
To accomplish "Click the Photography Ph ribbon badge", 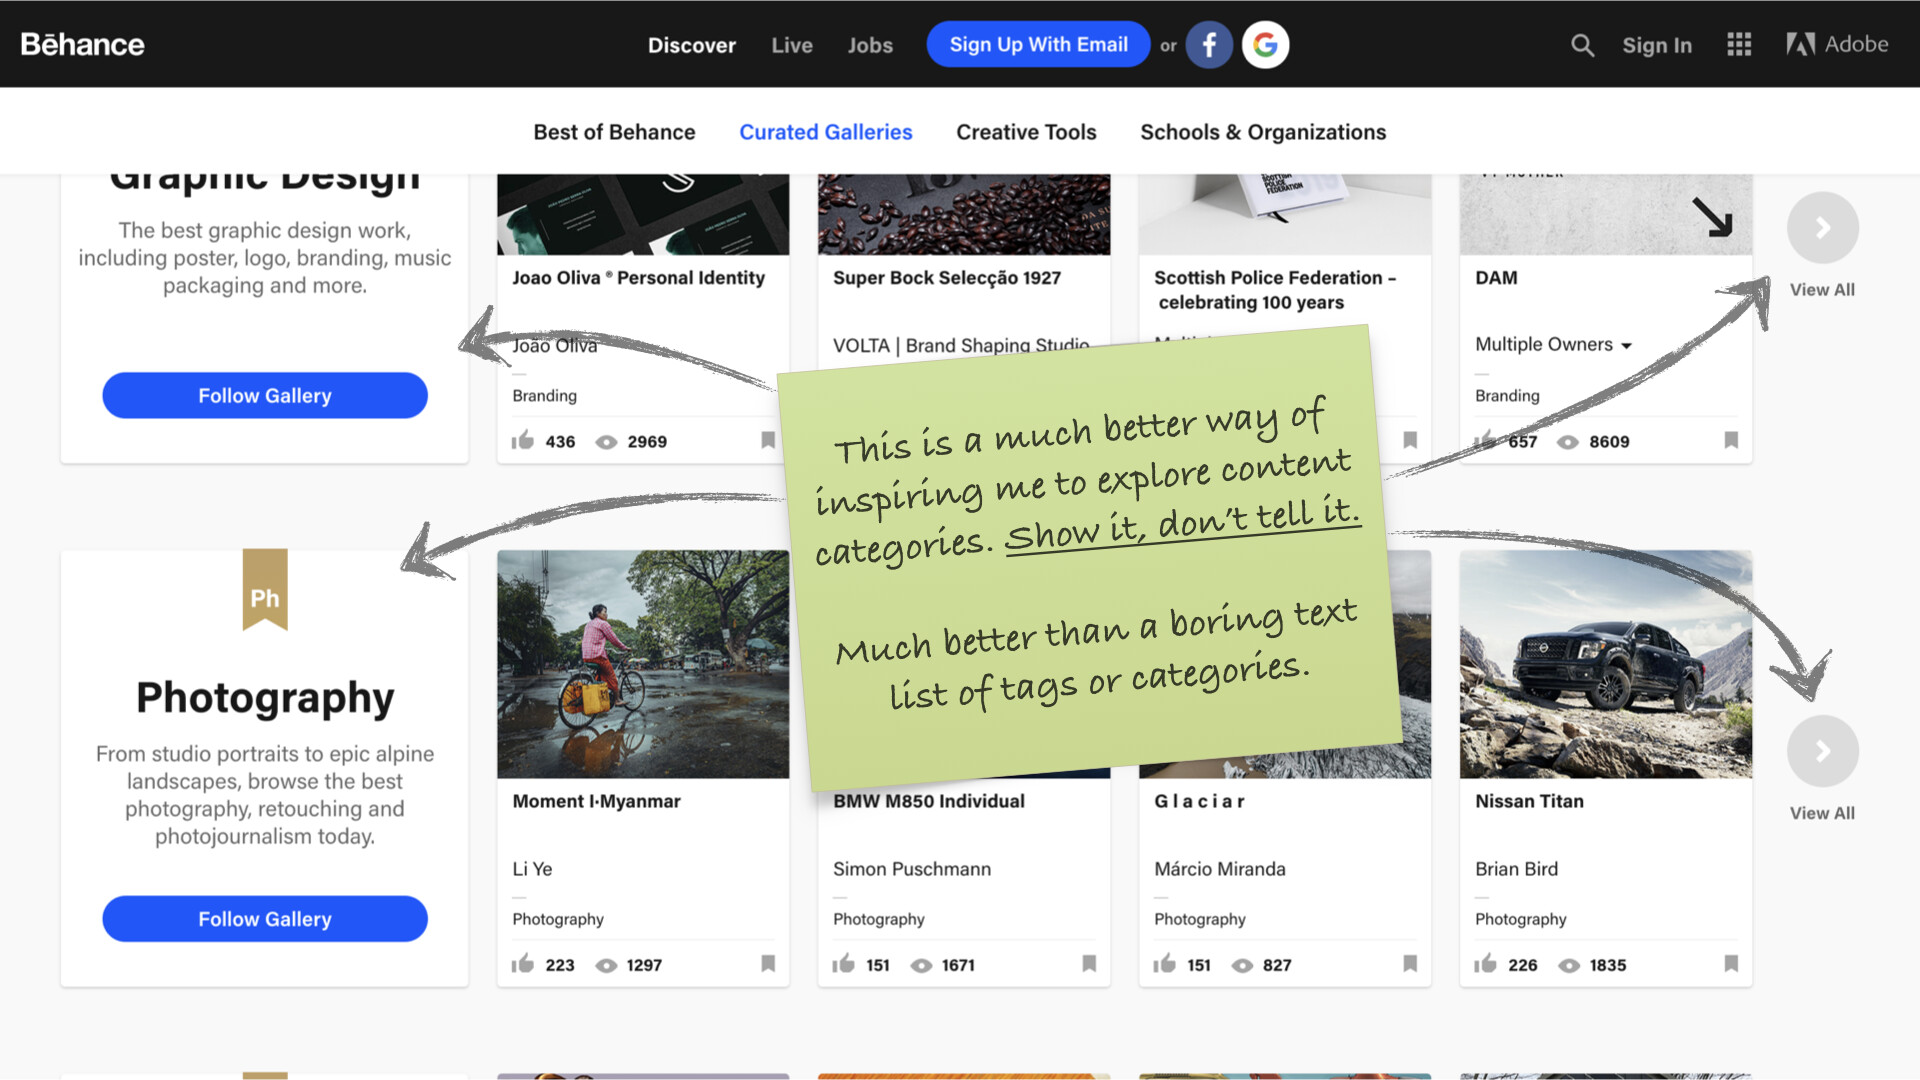I will 265,590.
